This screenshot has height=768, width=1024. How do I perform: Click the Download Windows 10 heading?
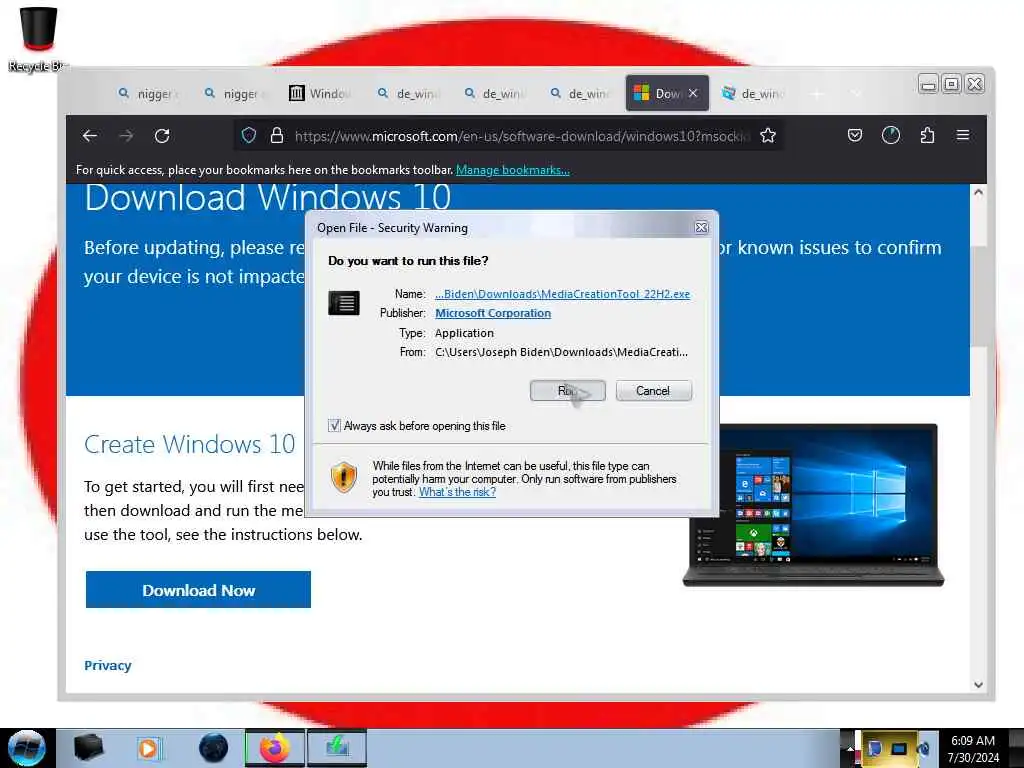click(x=268, y=197)
